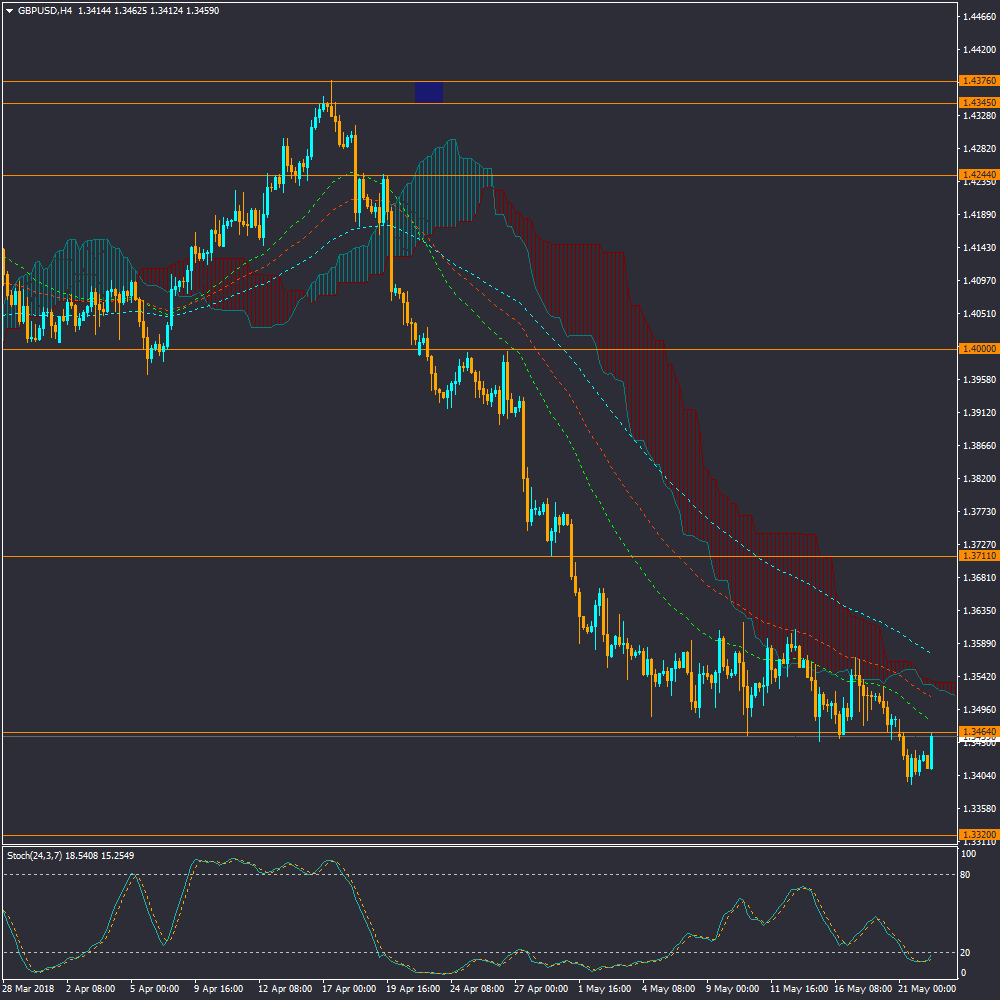The height and width of the screenshot is (1000, 1000).
Task: Click the latest cyan candlestick on chart
Action: (x=931, y=752)
